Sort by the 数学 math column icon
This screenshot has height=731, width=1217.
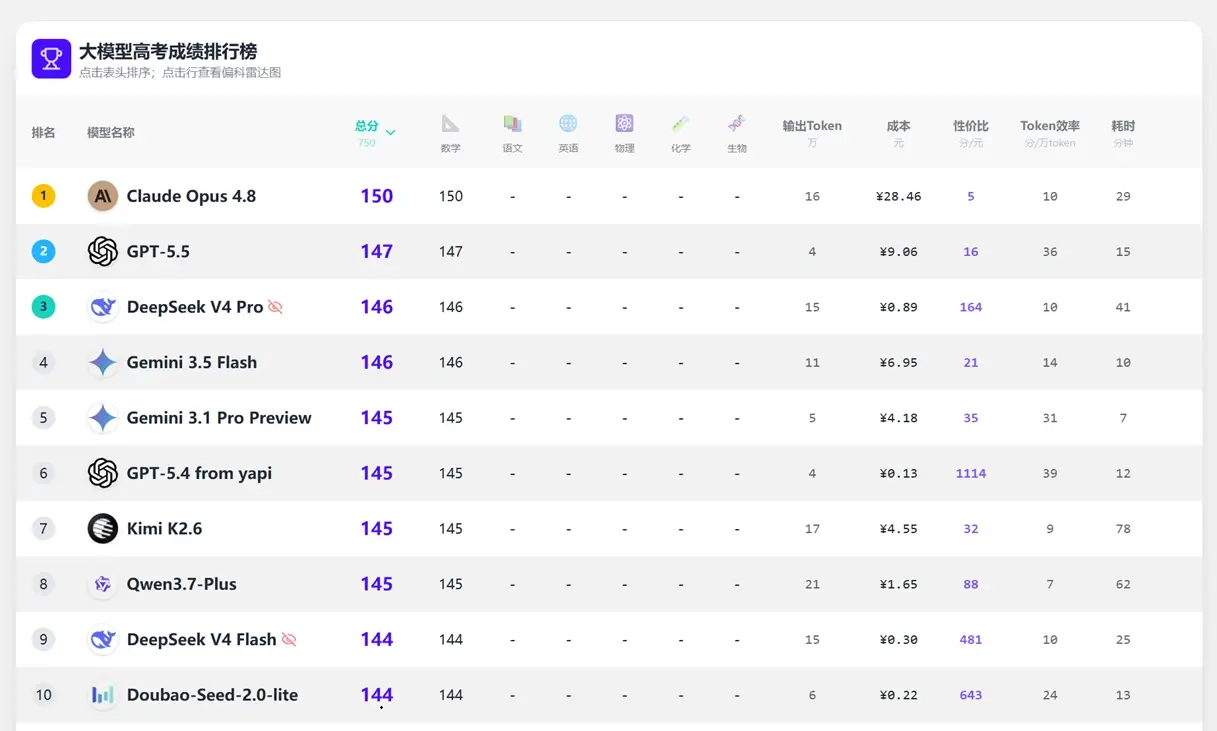[451, 124]
